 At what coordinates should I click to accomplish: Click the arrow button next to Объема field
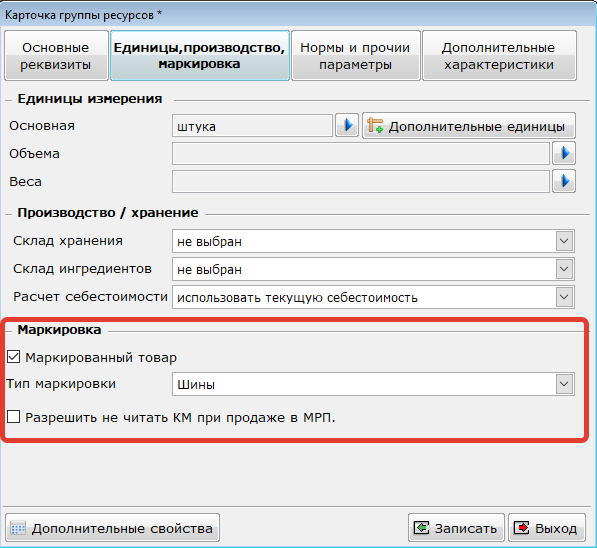coord(564,153)
